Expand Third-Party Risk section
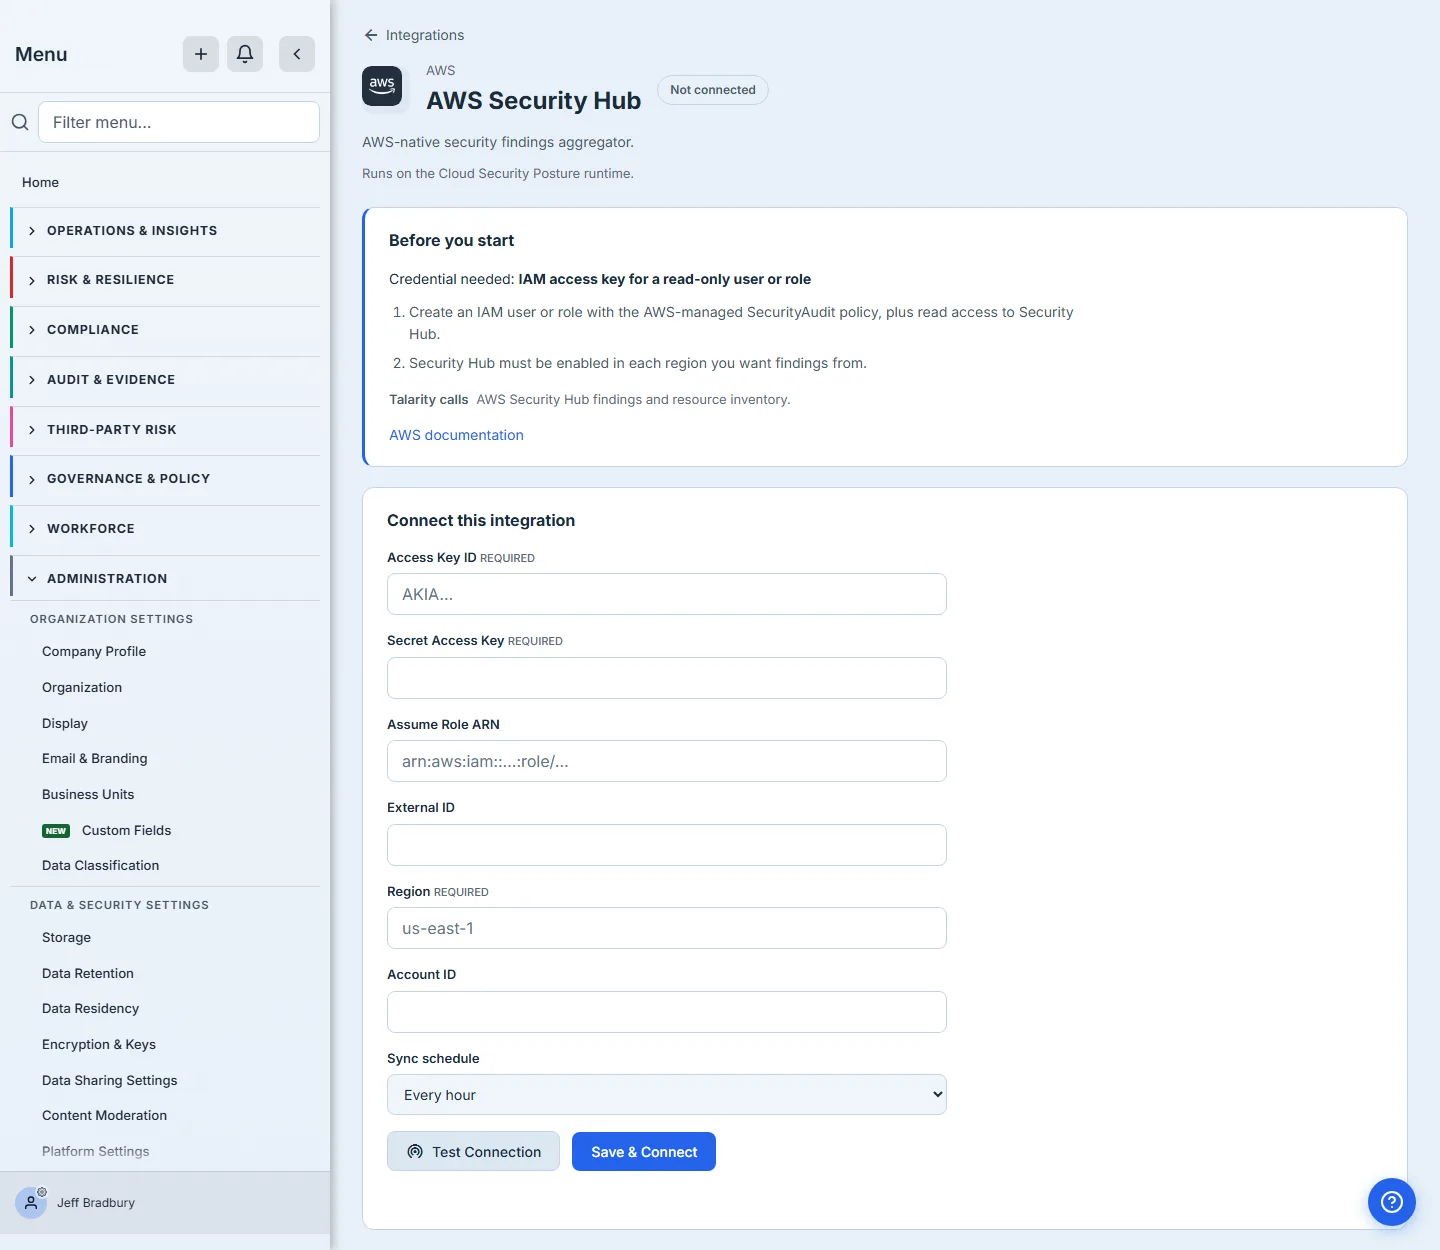This screenshot has width=1440, height=1250. [x=166, y=430]
